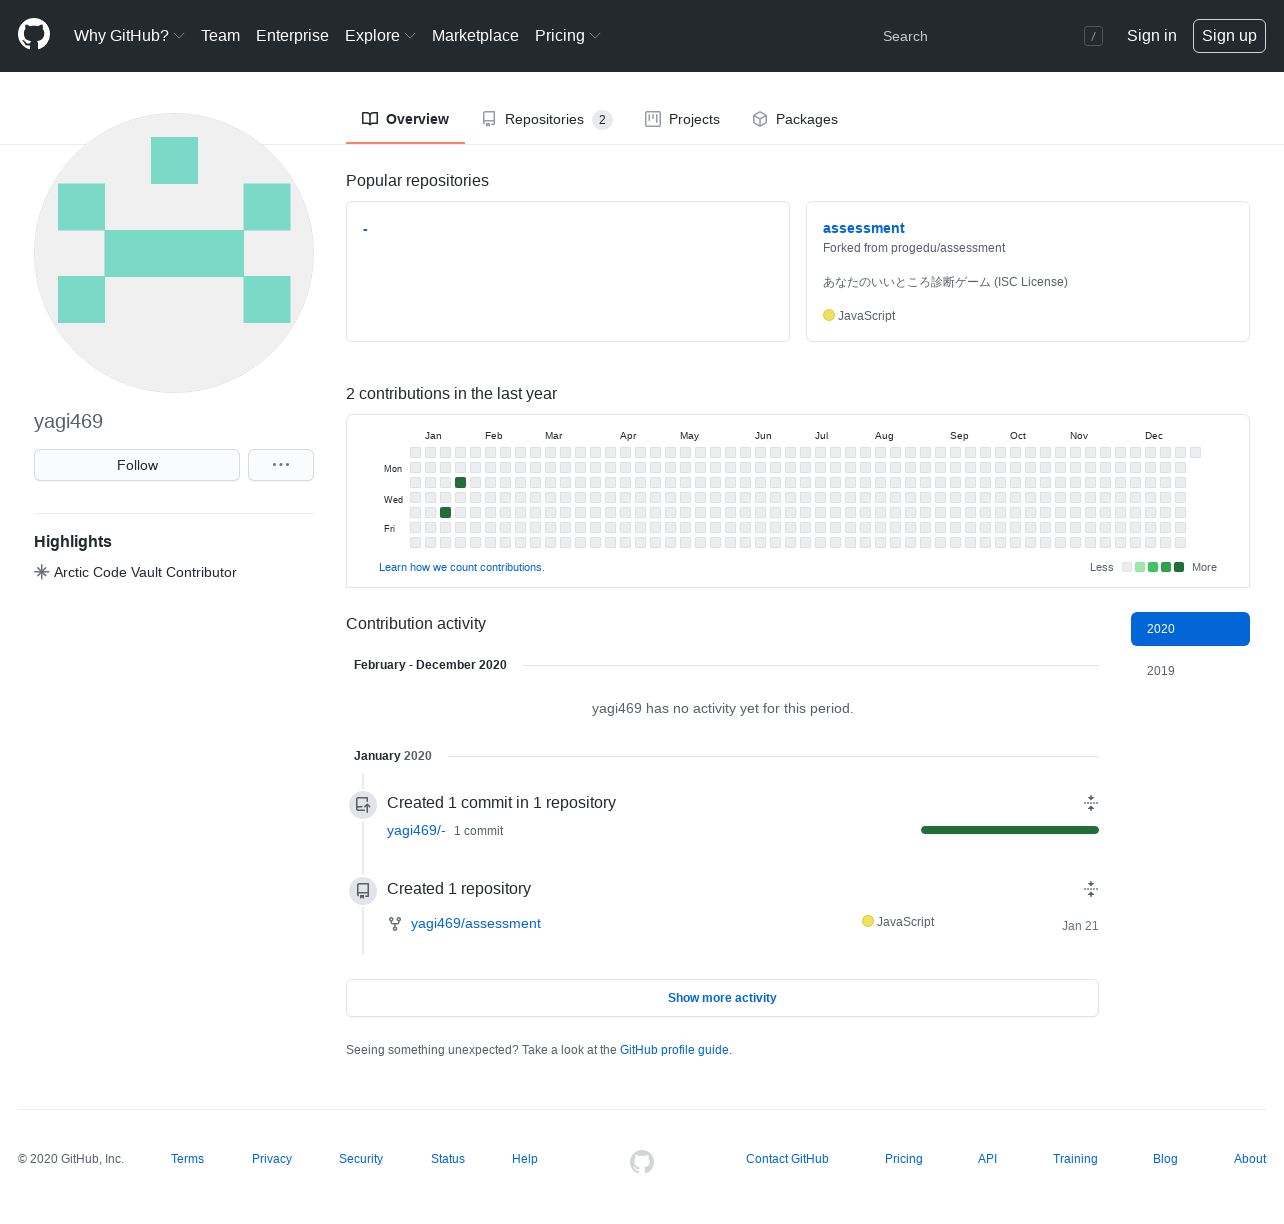Click the dark green commit progress bar
This screenshot has height=1224, width=1284.
pyautogui.click(x=1010, y=830)
